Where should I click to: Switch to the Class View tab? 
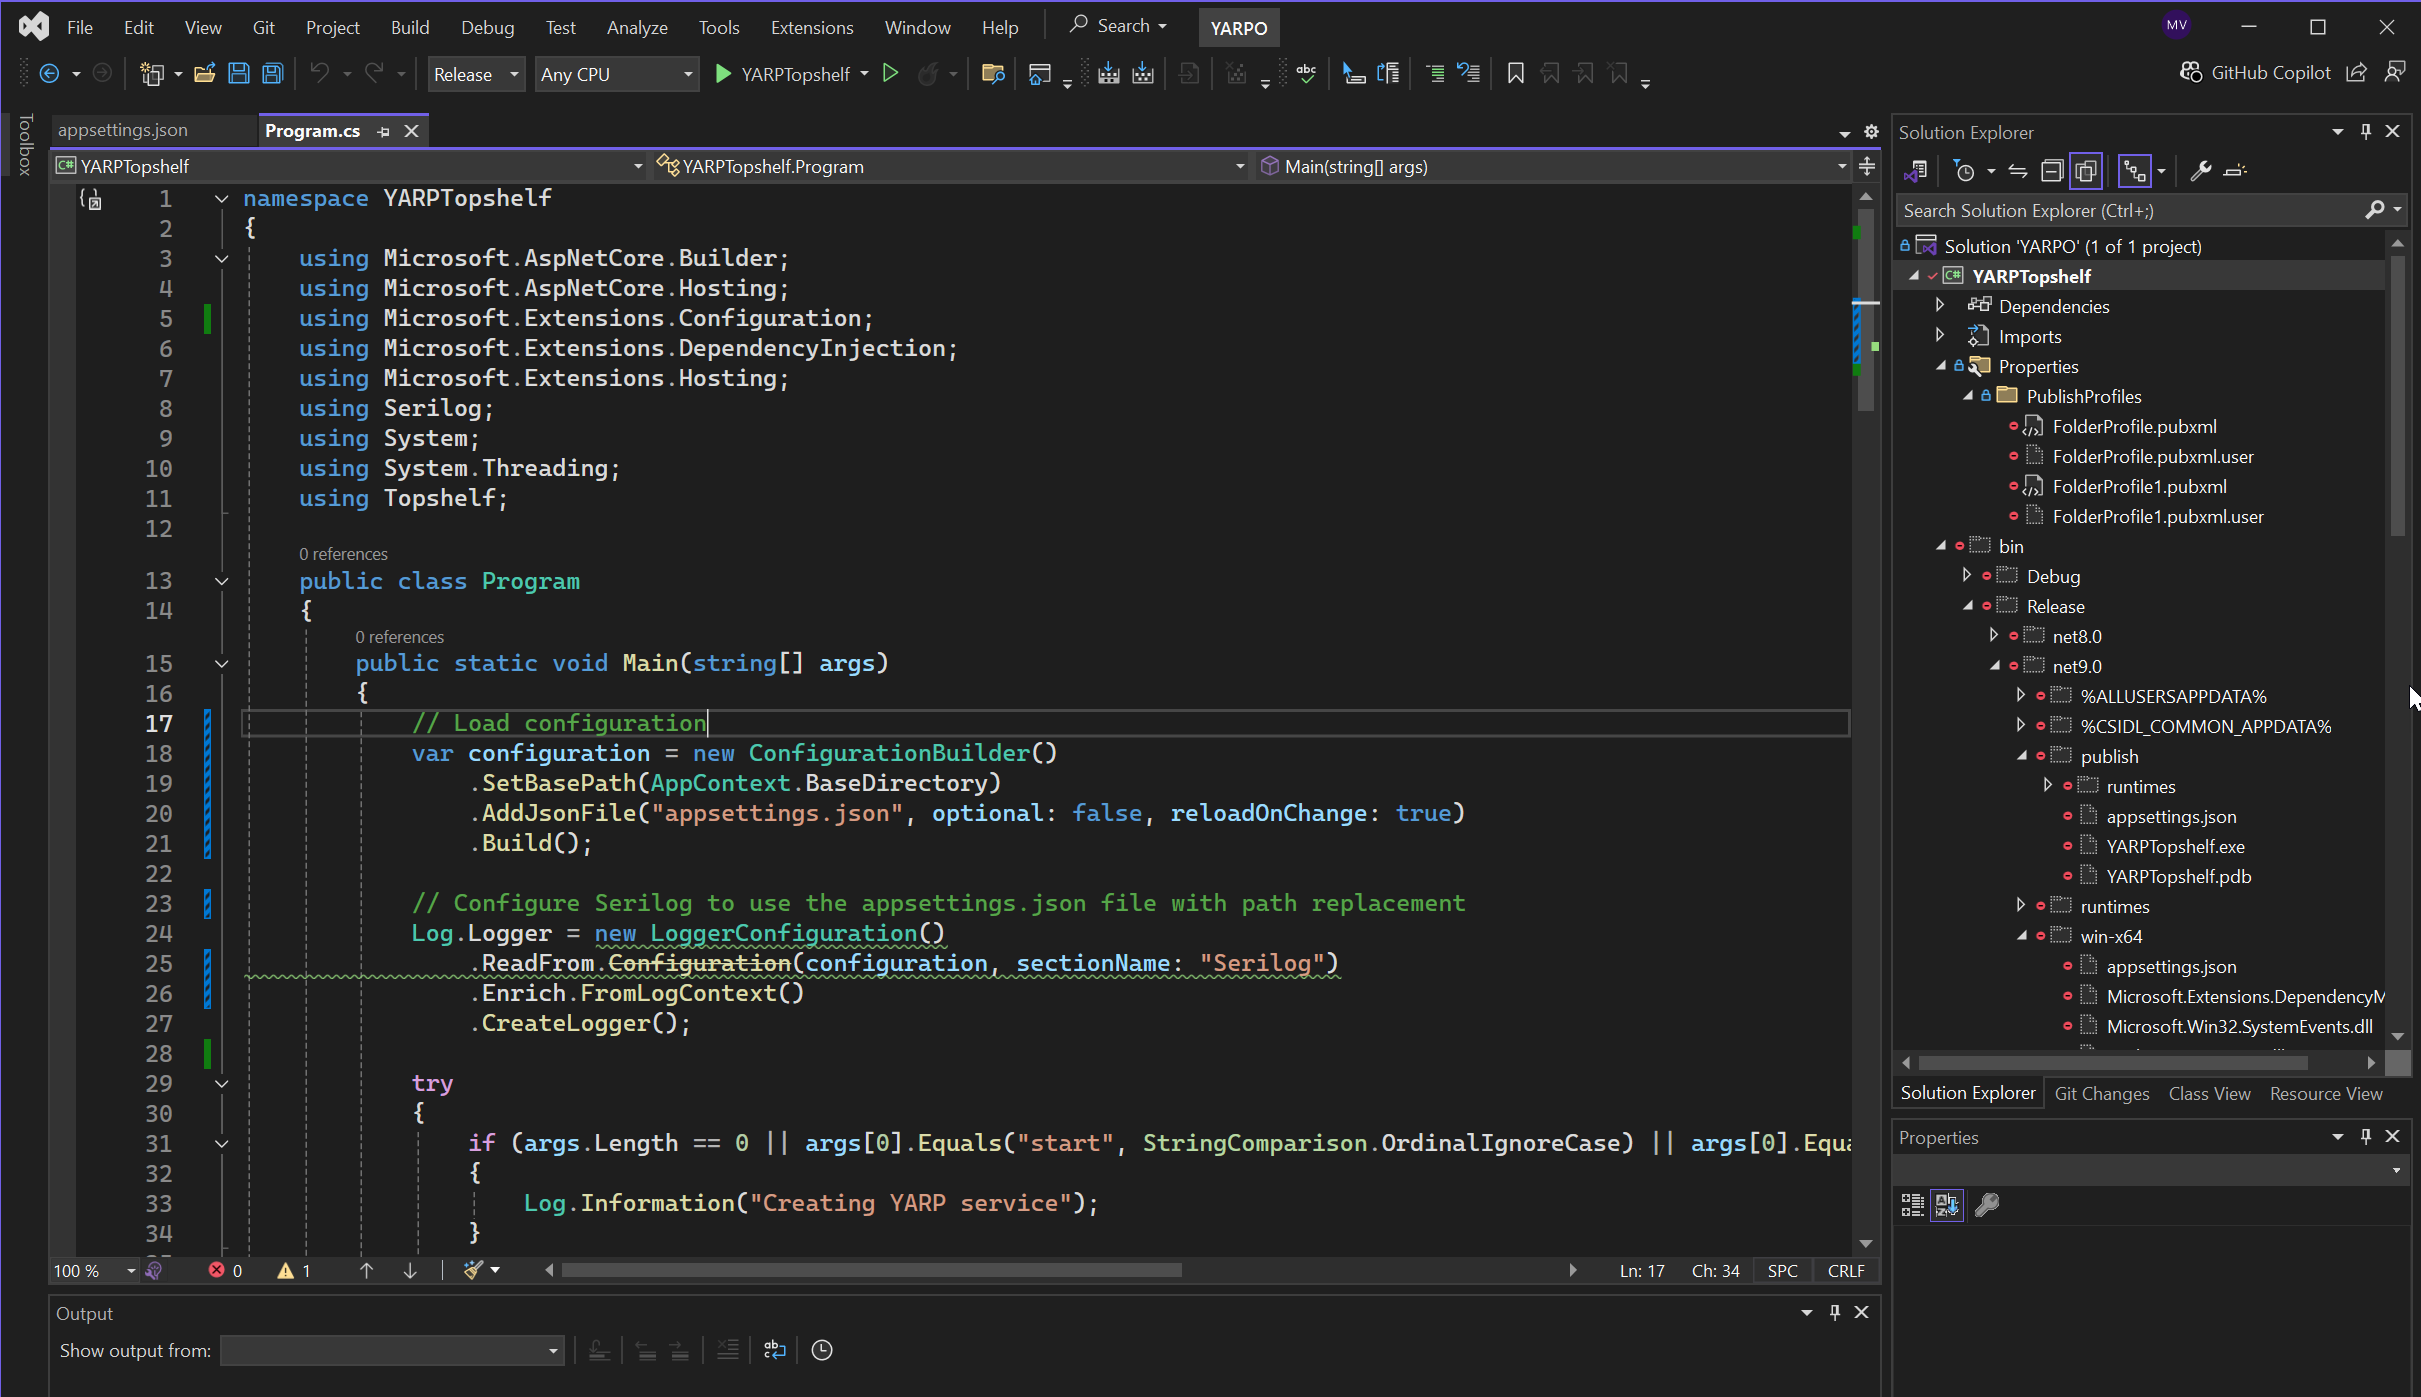click(2209, 1093)
